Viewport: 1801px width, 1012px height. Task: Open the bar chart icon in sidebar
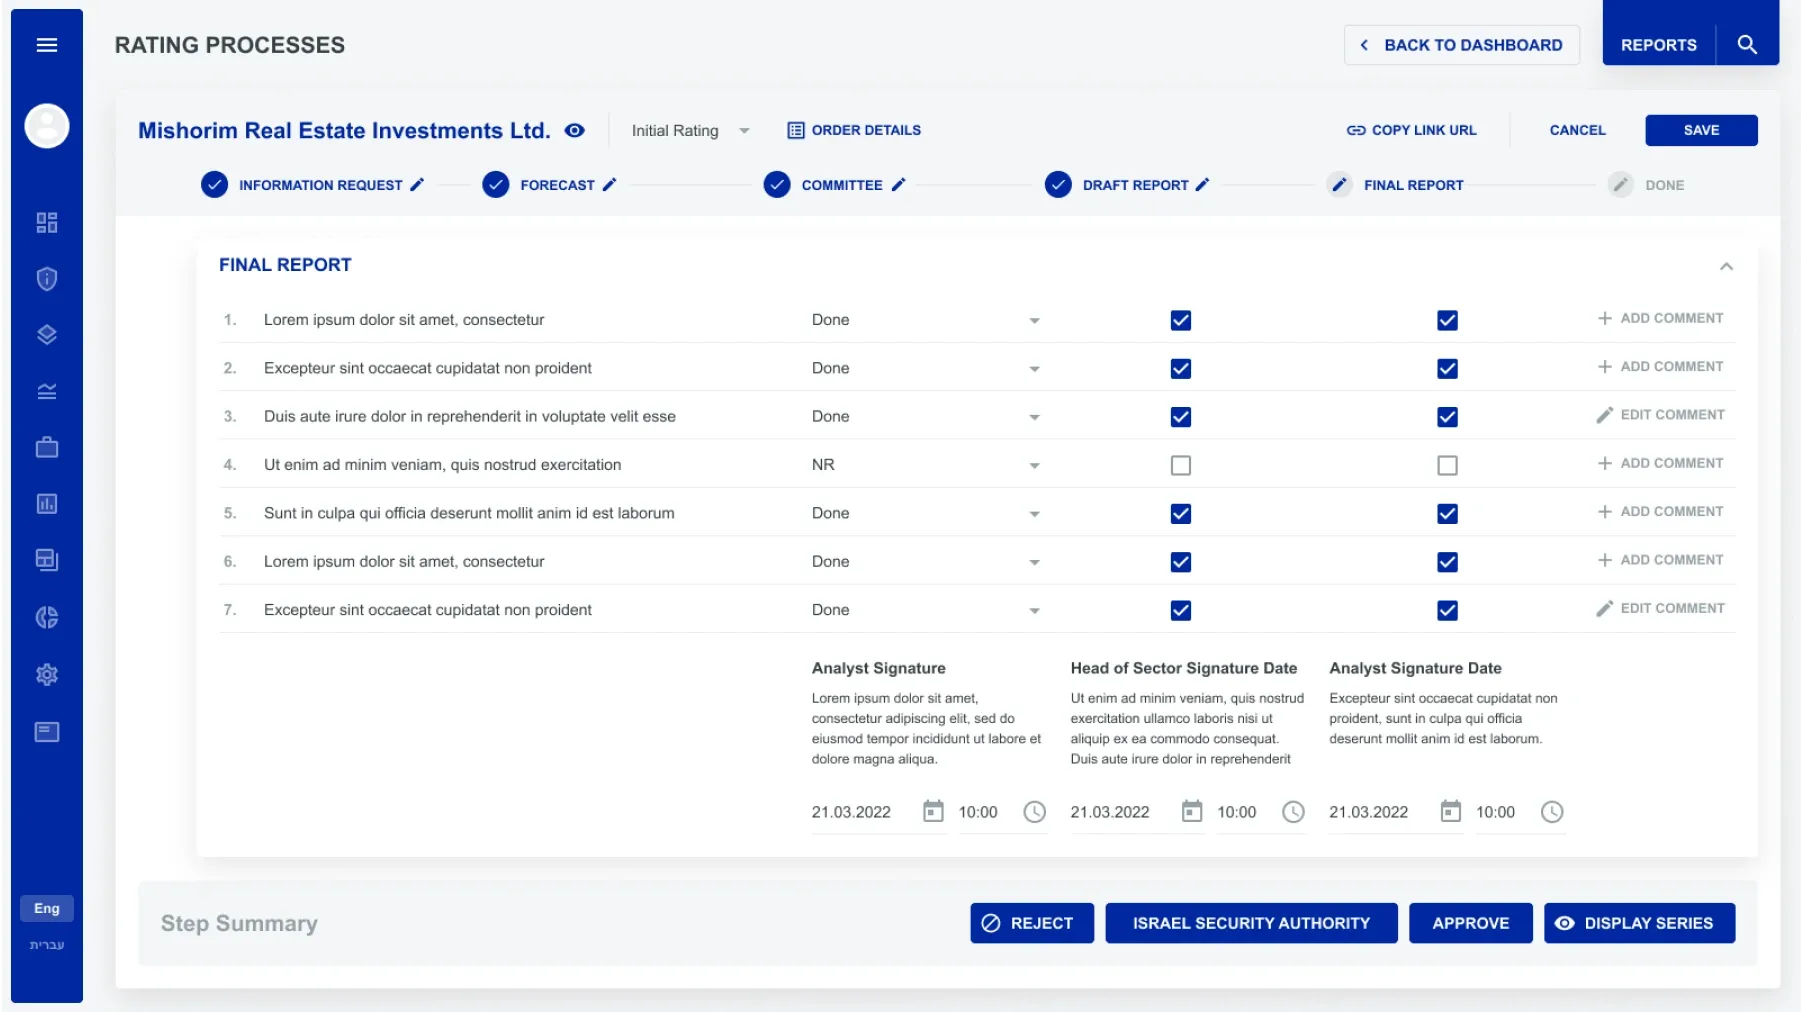[46, 504]
